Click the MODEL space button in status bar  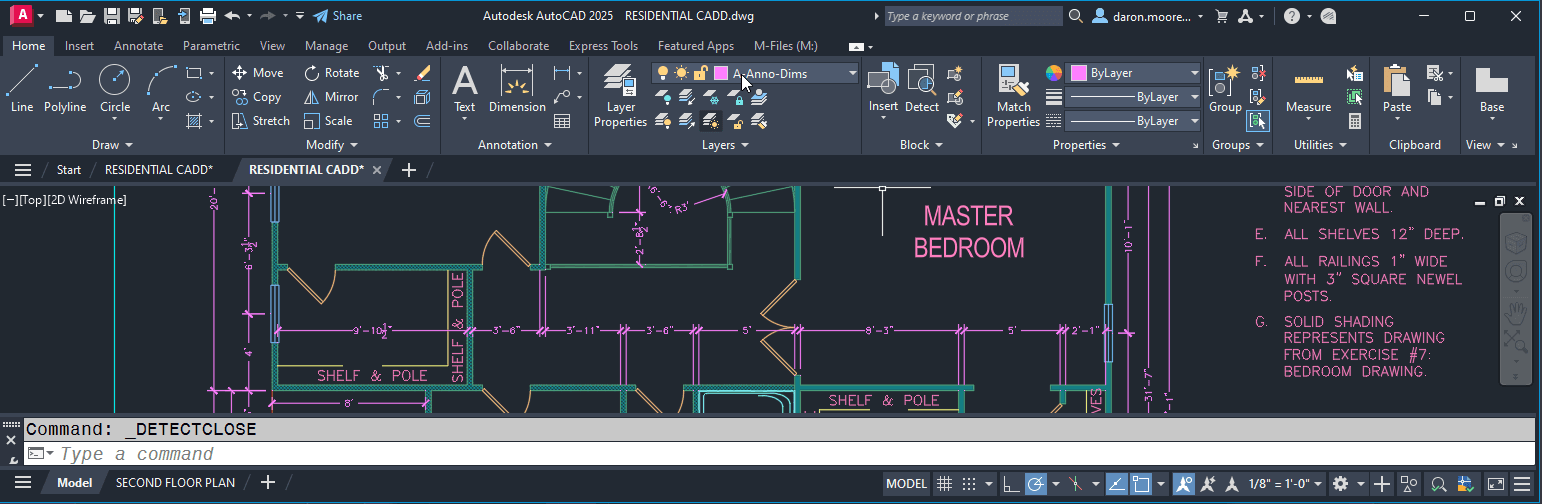tap(907, 484)
